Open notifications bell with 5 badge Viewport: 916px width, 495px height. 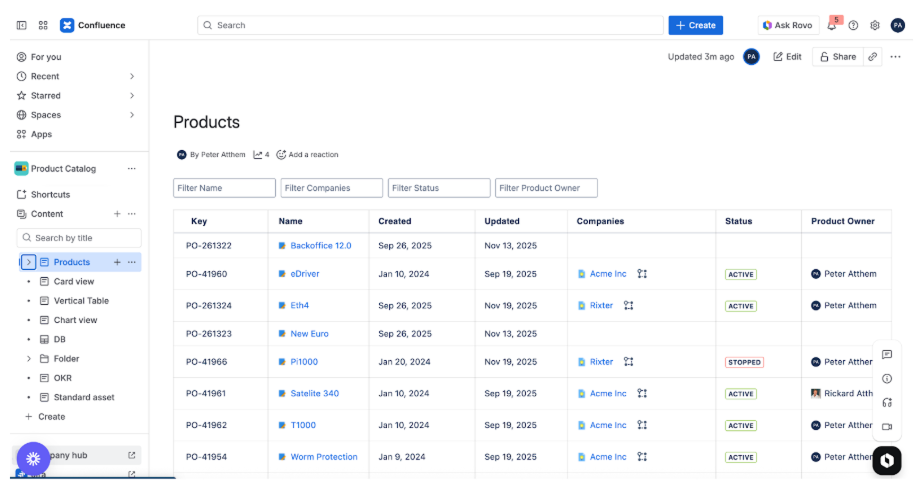coord(832,25)
